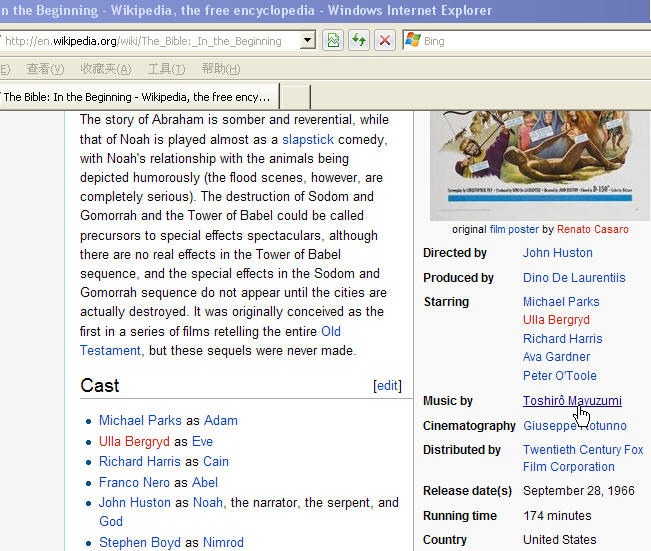
Task: Open Richard Harris link in infobox
Action: click(562, 339)
